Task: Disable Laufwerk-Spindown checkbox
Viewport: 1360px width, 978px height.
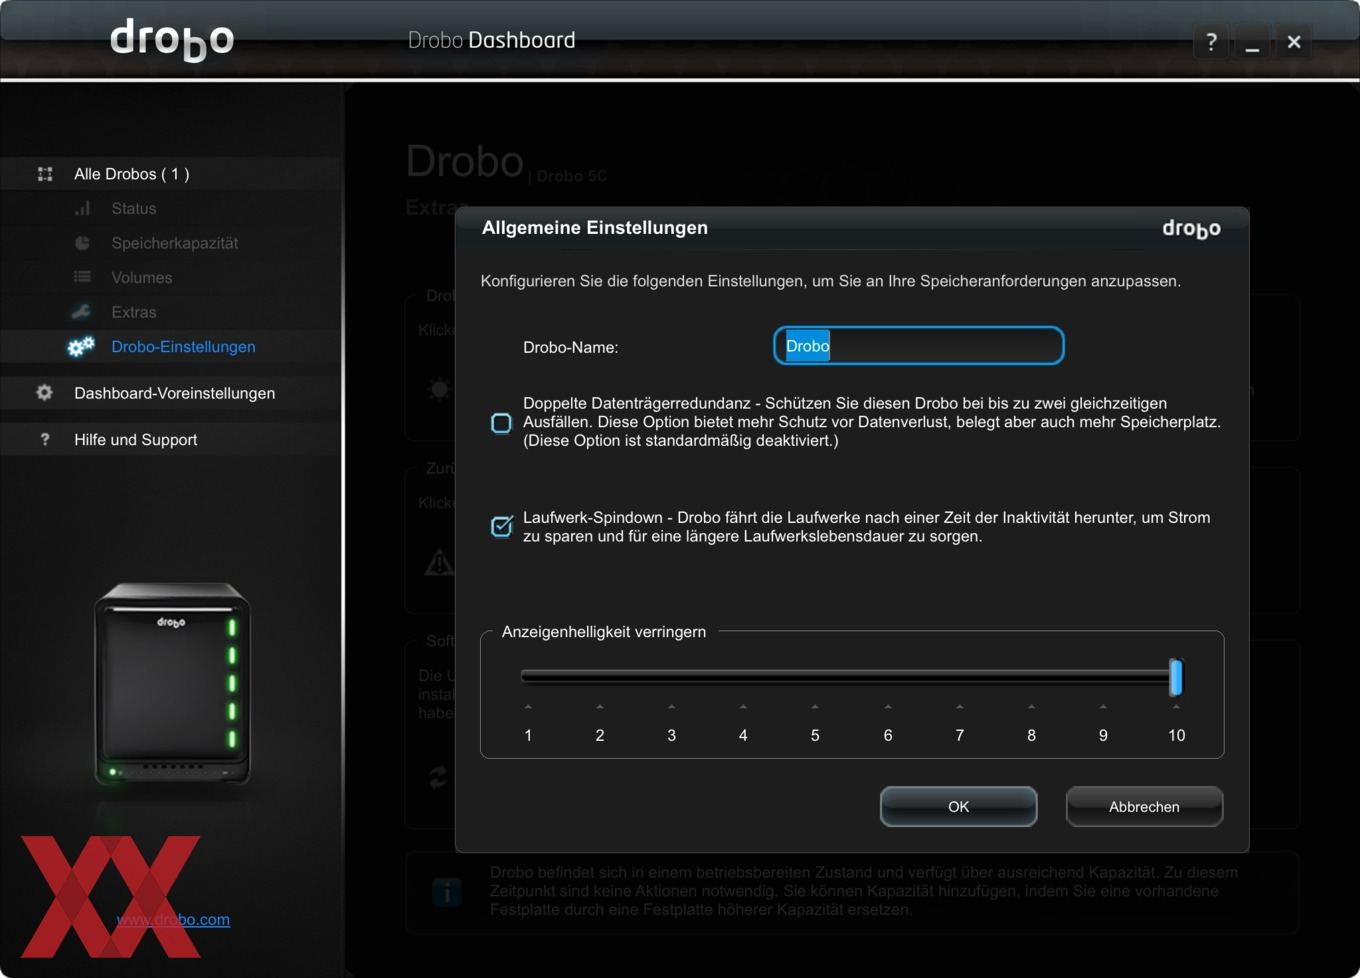Action: click(502, 526)
